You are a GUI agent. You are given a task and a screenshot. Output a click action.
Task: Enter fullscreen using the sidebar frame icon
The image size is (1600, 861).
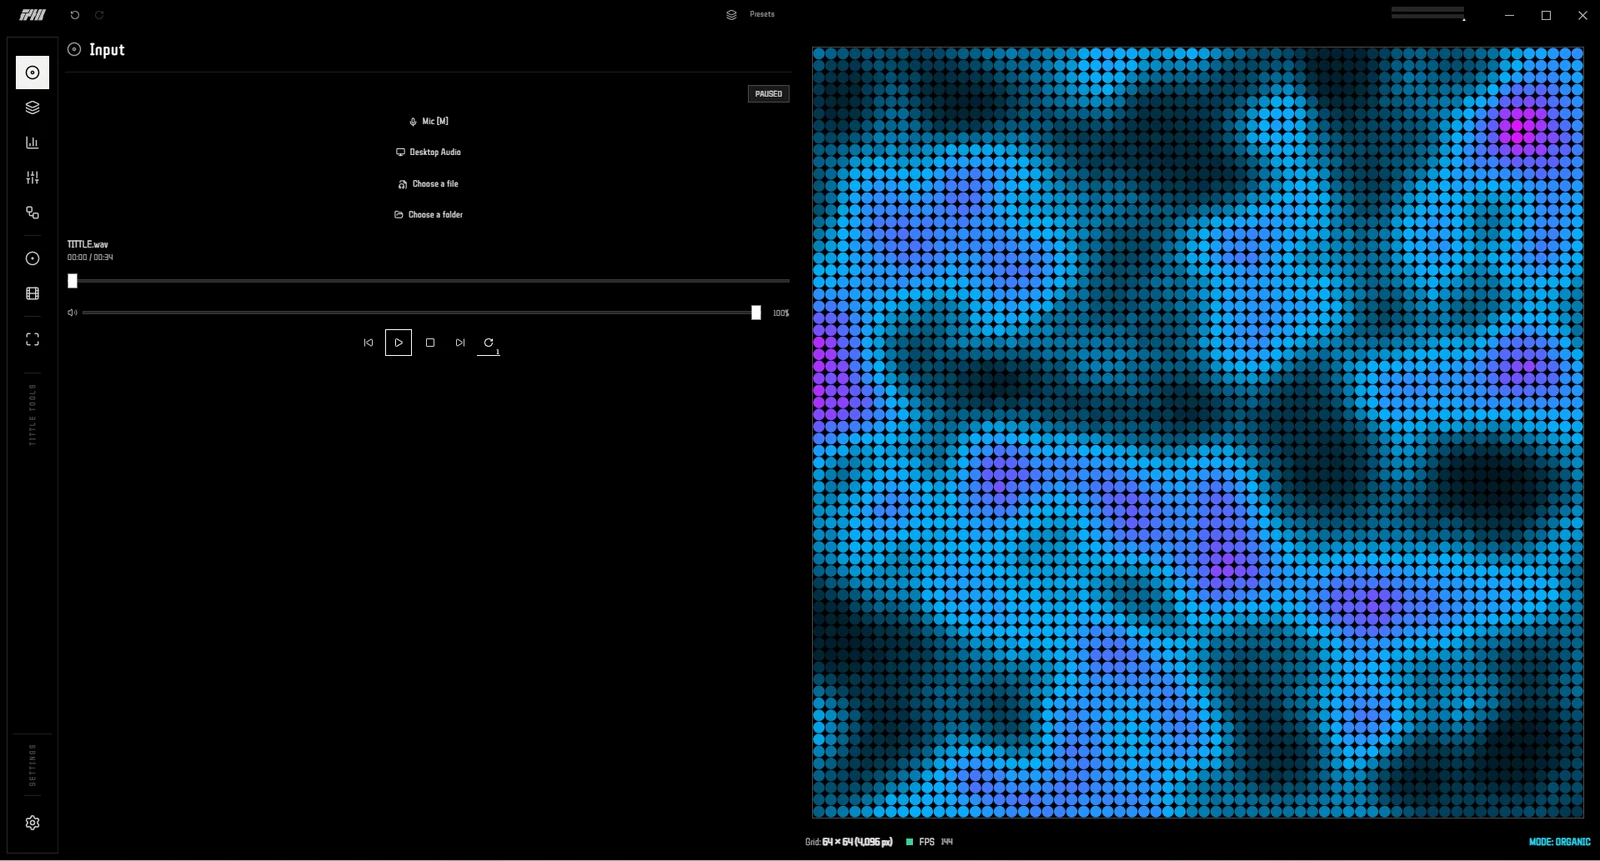(32, 340)
